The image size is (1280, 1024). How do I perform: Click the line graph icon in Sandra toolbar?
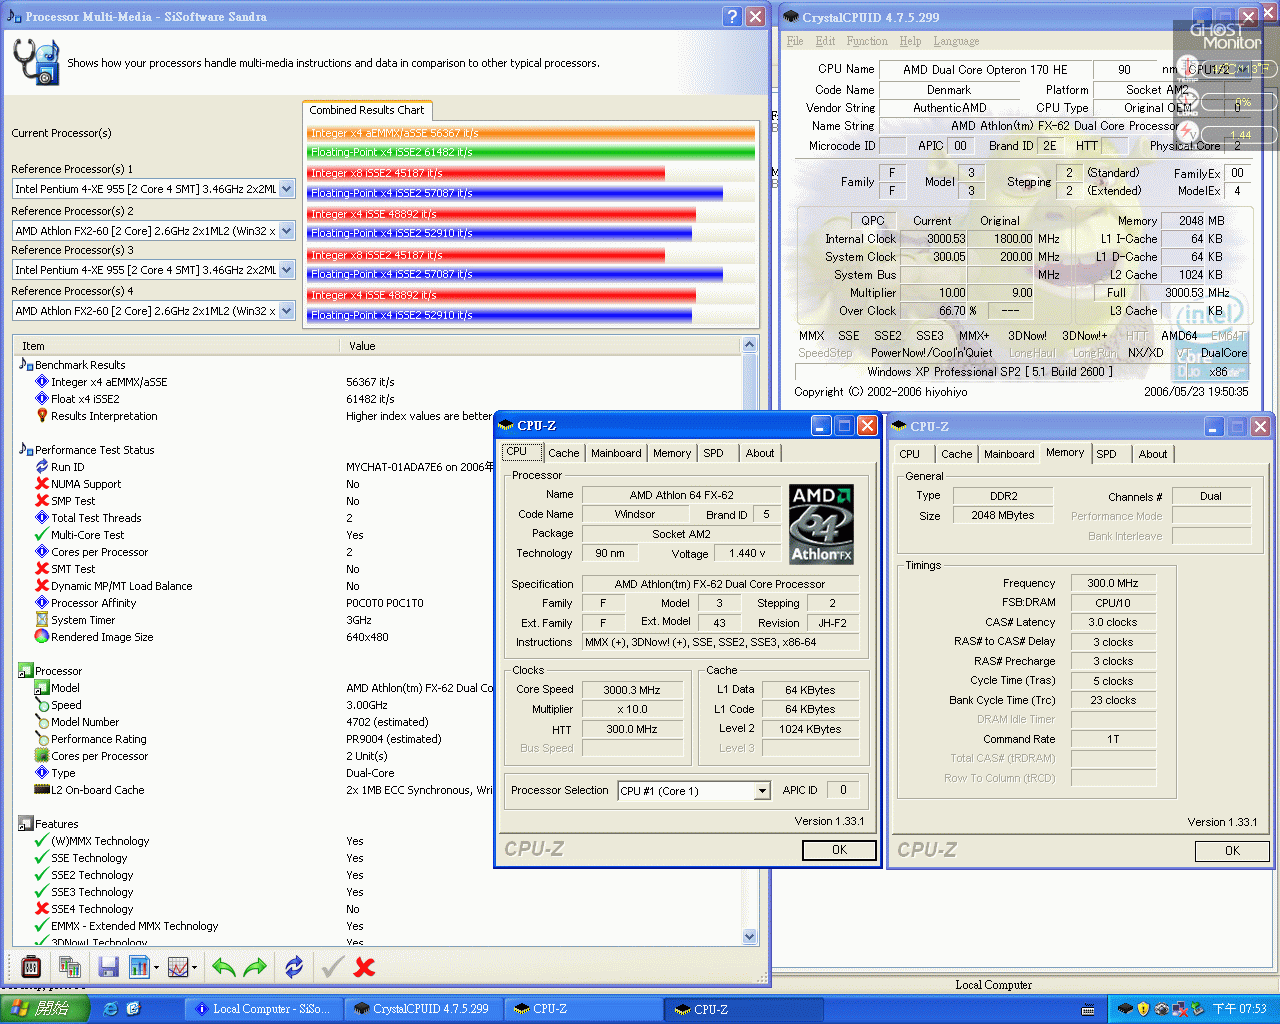tap(178, 967)
